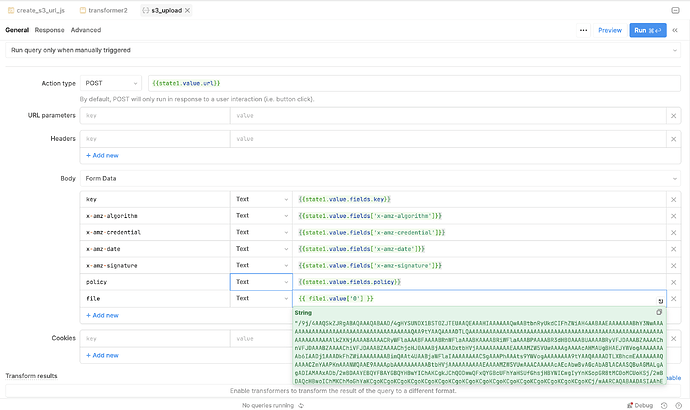The height and width of the screenshot is (410, 690).
Task: Remove the URL parameters row
Action: click(673, 116)
